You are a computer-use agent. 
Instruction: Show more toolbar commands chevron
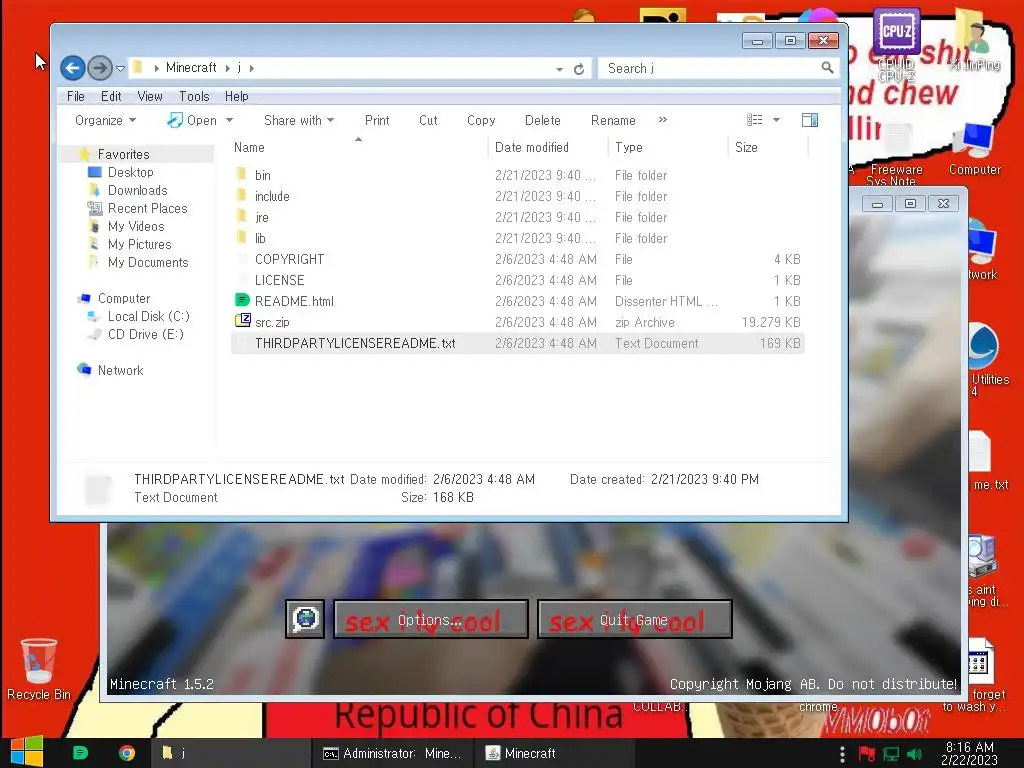pos(663,120)
